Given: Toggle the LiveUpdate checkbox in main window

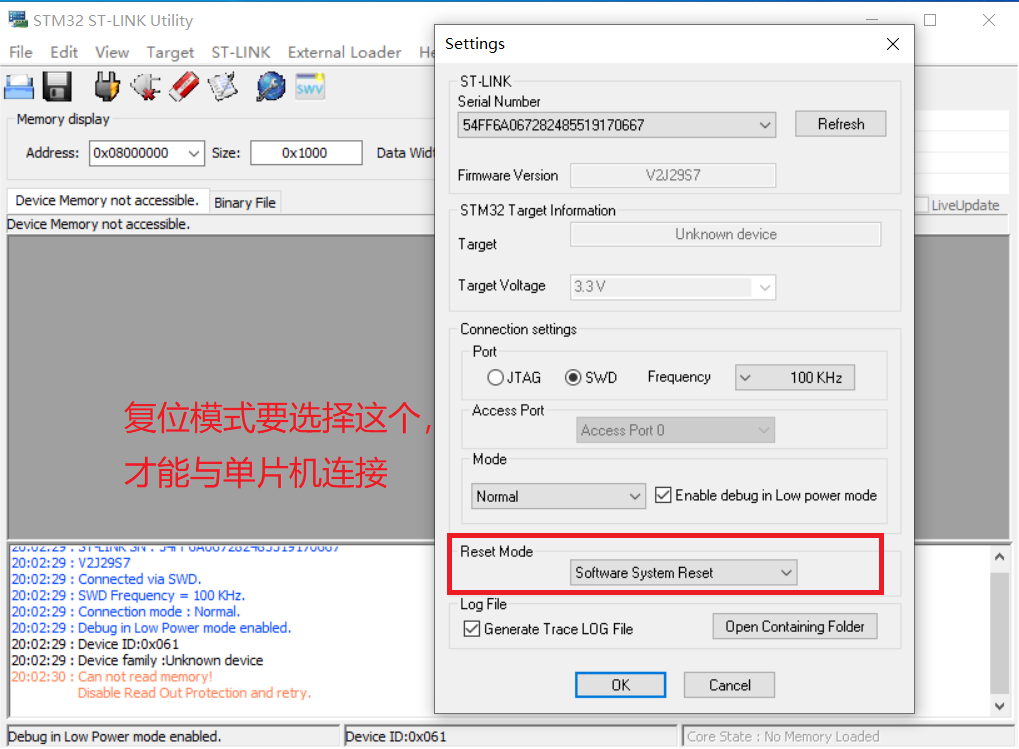Looking at the screenshot, I should pyautogui.click(x=921, y=205).
